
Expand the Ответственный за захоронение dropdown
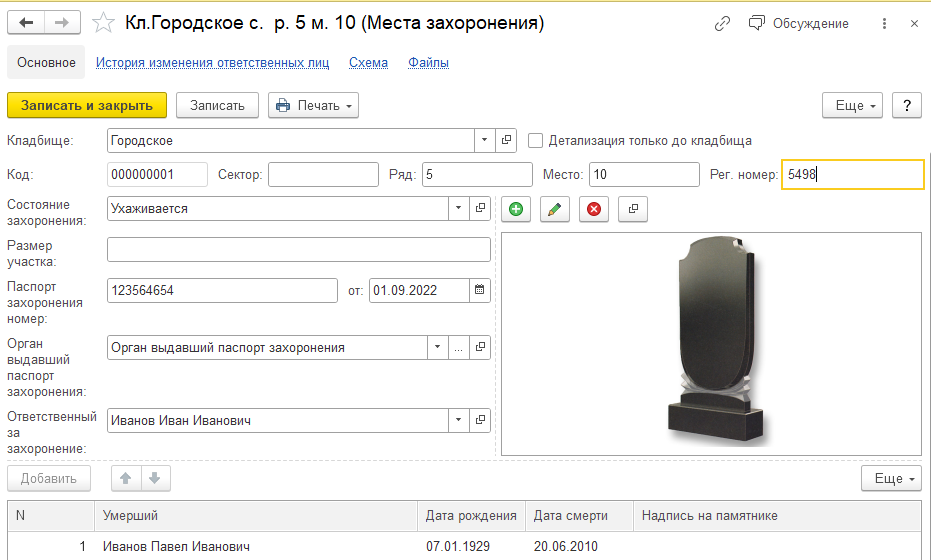click(458, 420)
